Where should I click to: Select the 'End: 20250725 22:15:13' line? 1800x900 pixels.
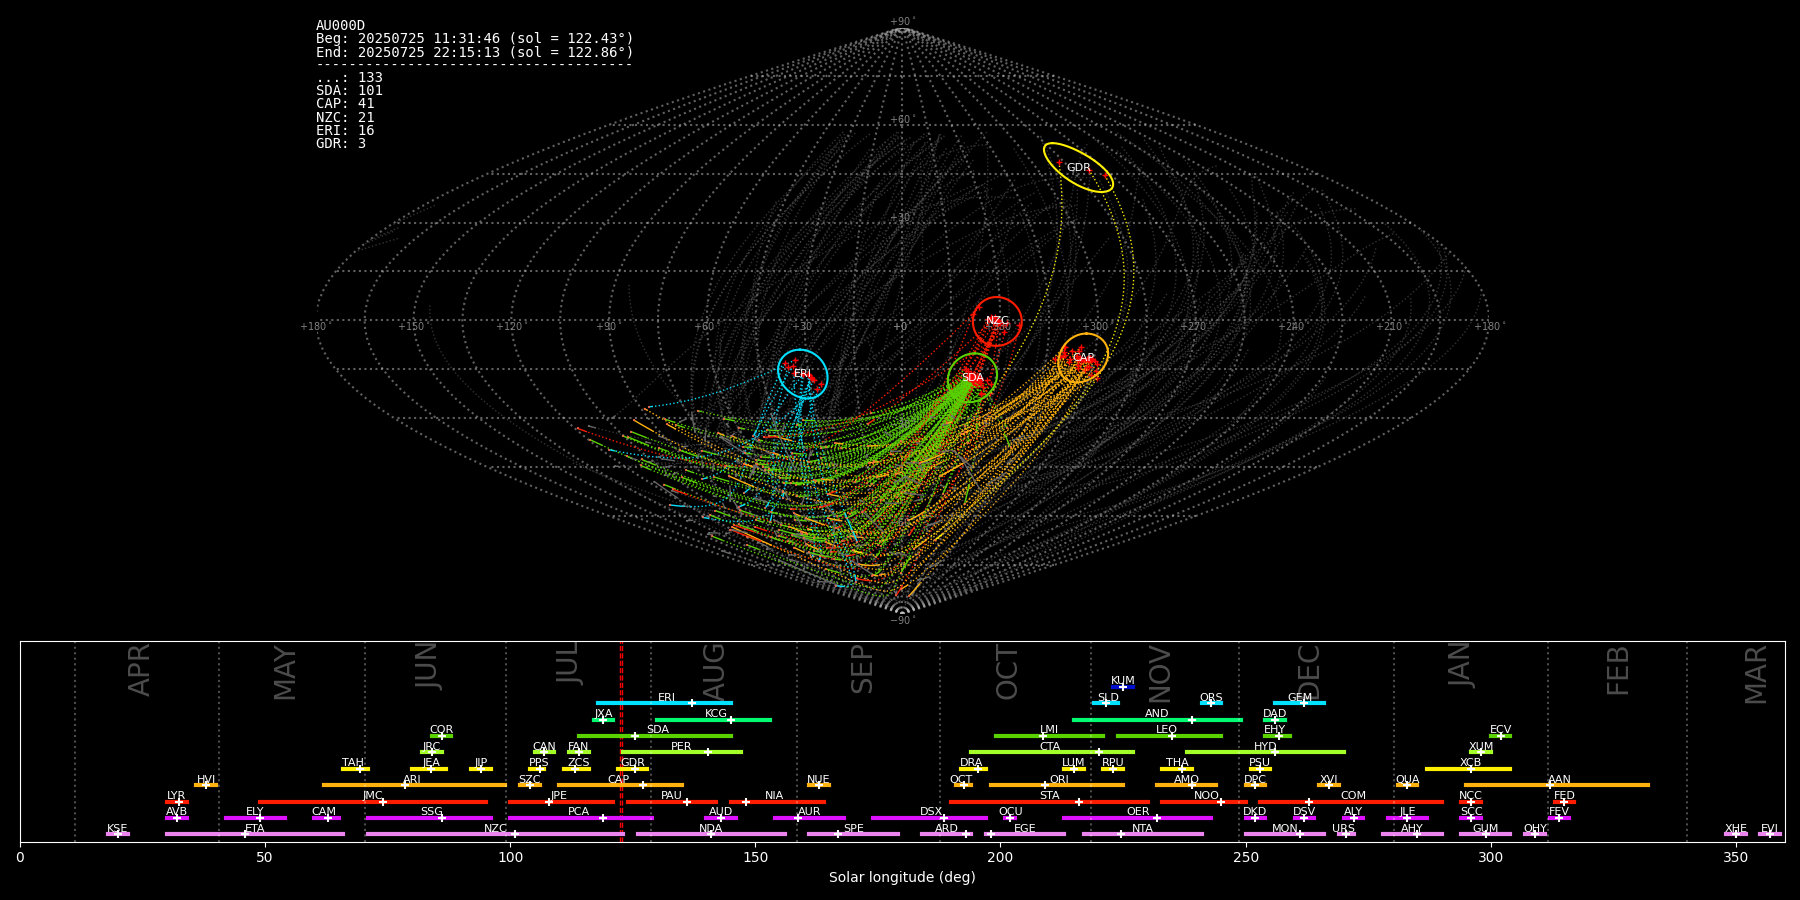click(x=475, y=52)
